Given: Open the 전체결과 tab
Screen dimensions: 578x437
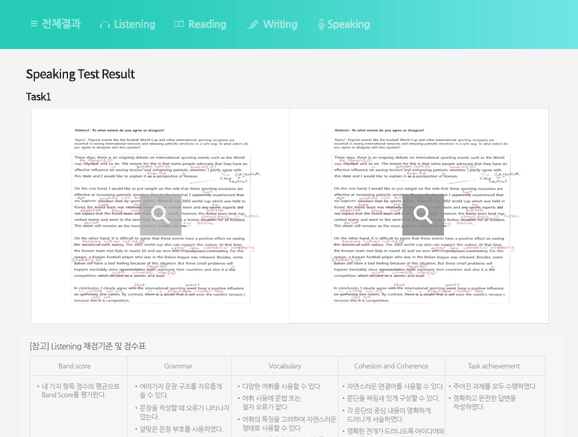Looking at the screenshot, I should (55, 24).
